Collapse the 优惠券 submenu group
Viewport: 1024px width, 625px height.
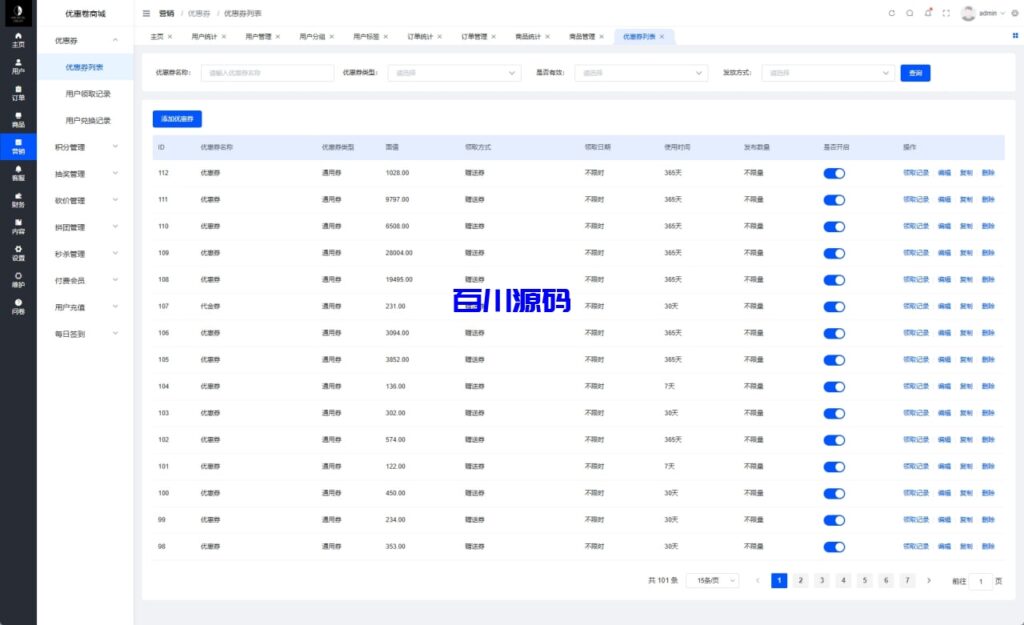(x=85, y=40)
